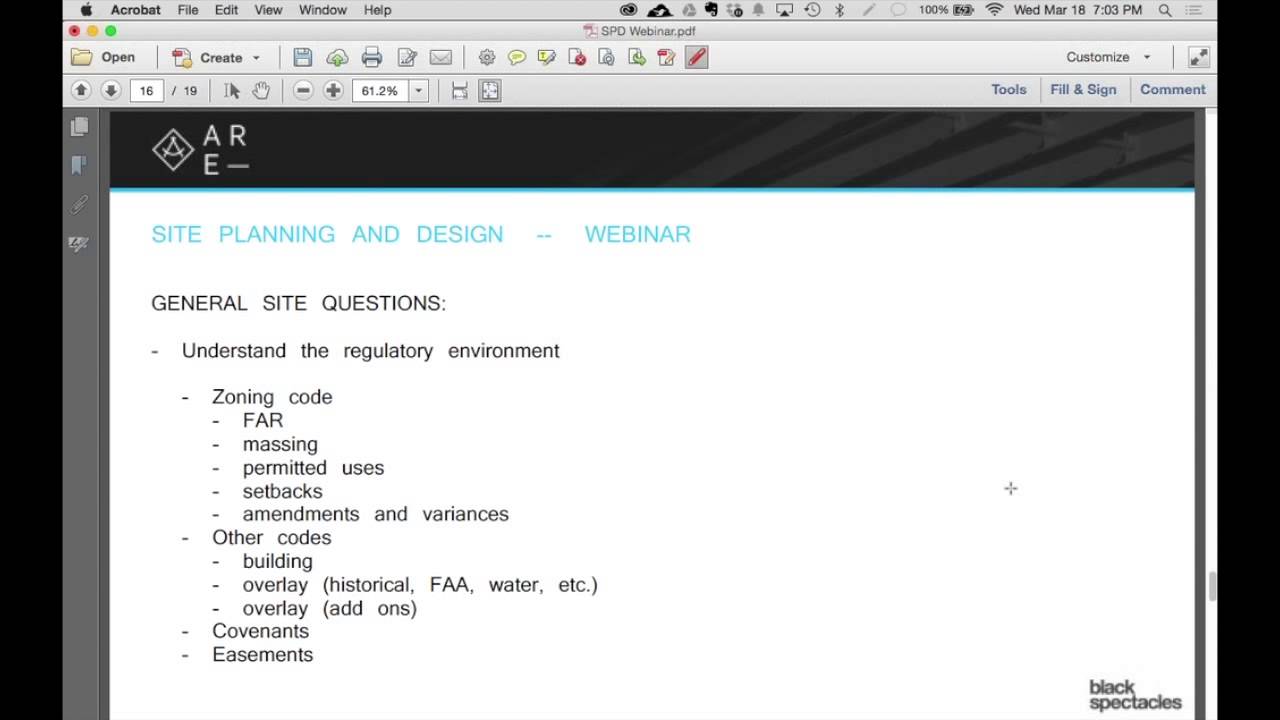Open the Apple menu

[87, 10]
